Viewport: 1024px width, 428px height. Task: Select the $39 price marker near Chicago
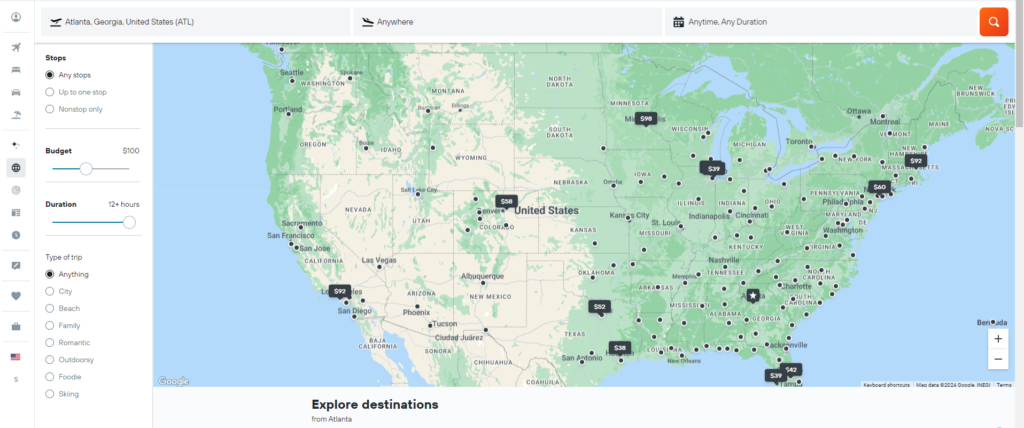(x=714, y=169)
